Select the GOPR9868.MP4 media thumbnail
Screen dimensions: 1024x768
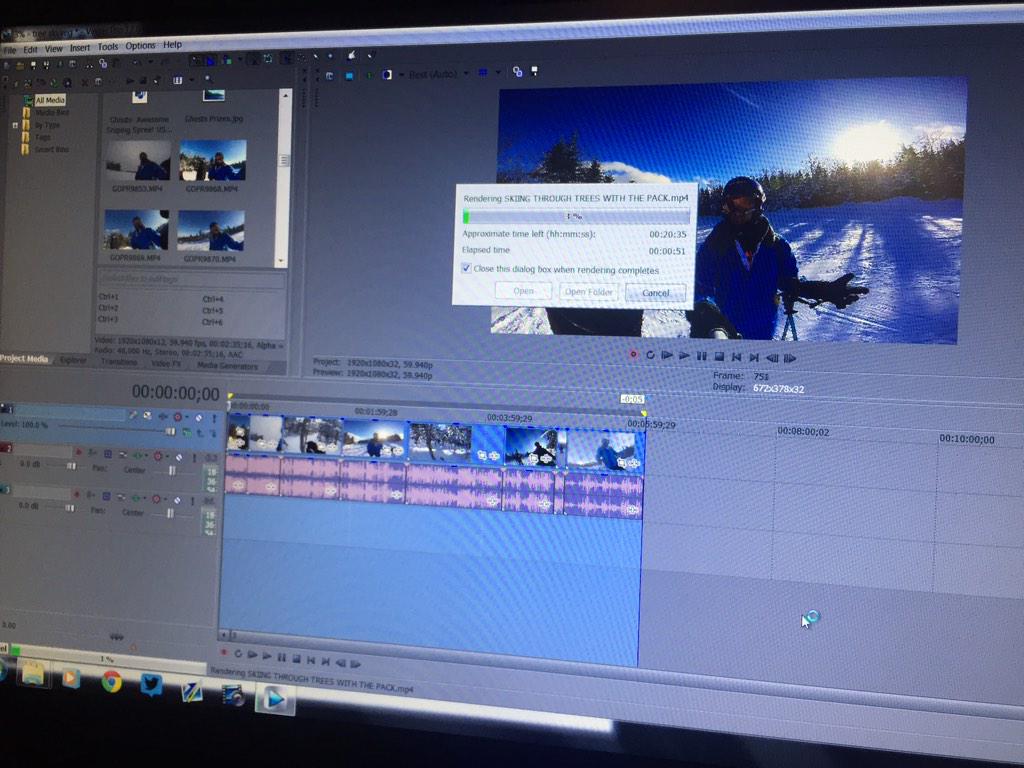click(x=213, y=160)
